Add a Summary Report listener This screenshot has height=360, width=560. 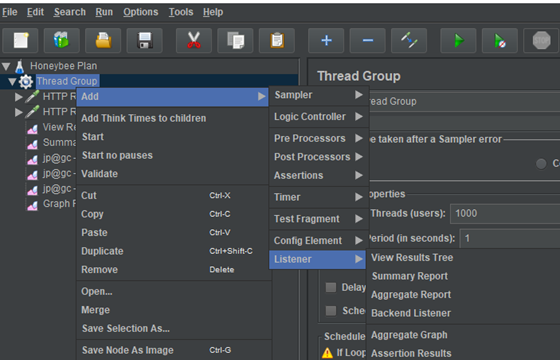(463, 276)
